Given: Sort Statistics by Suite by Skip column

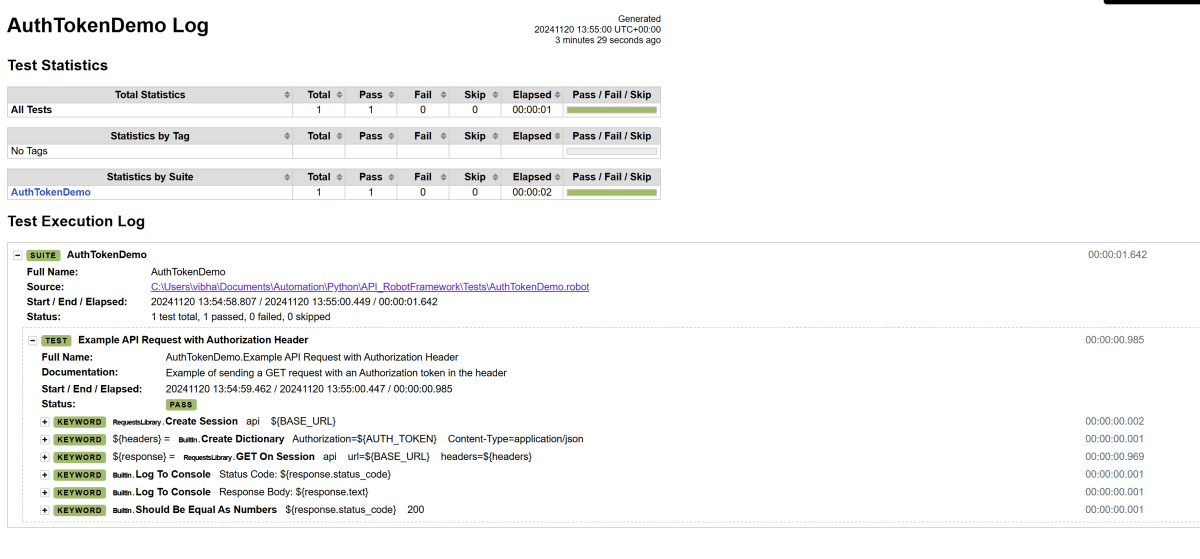Looking at the screenshot, I should coord(495,177).
